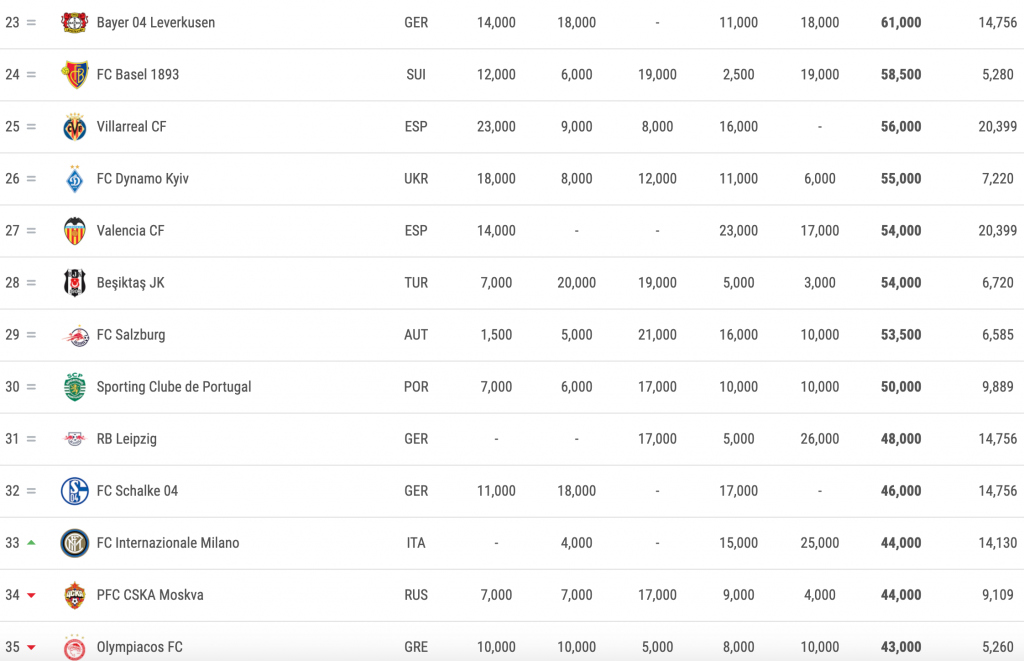Click the FC Dynamo Kyiv logo
Viewport: 1024px width, 661px height.
click(x=74, y=178)
